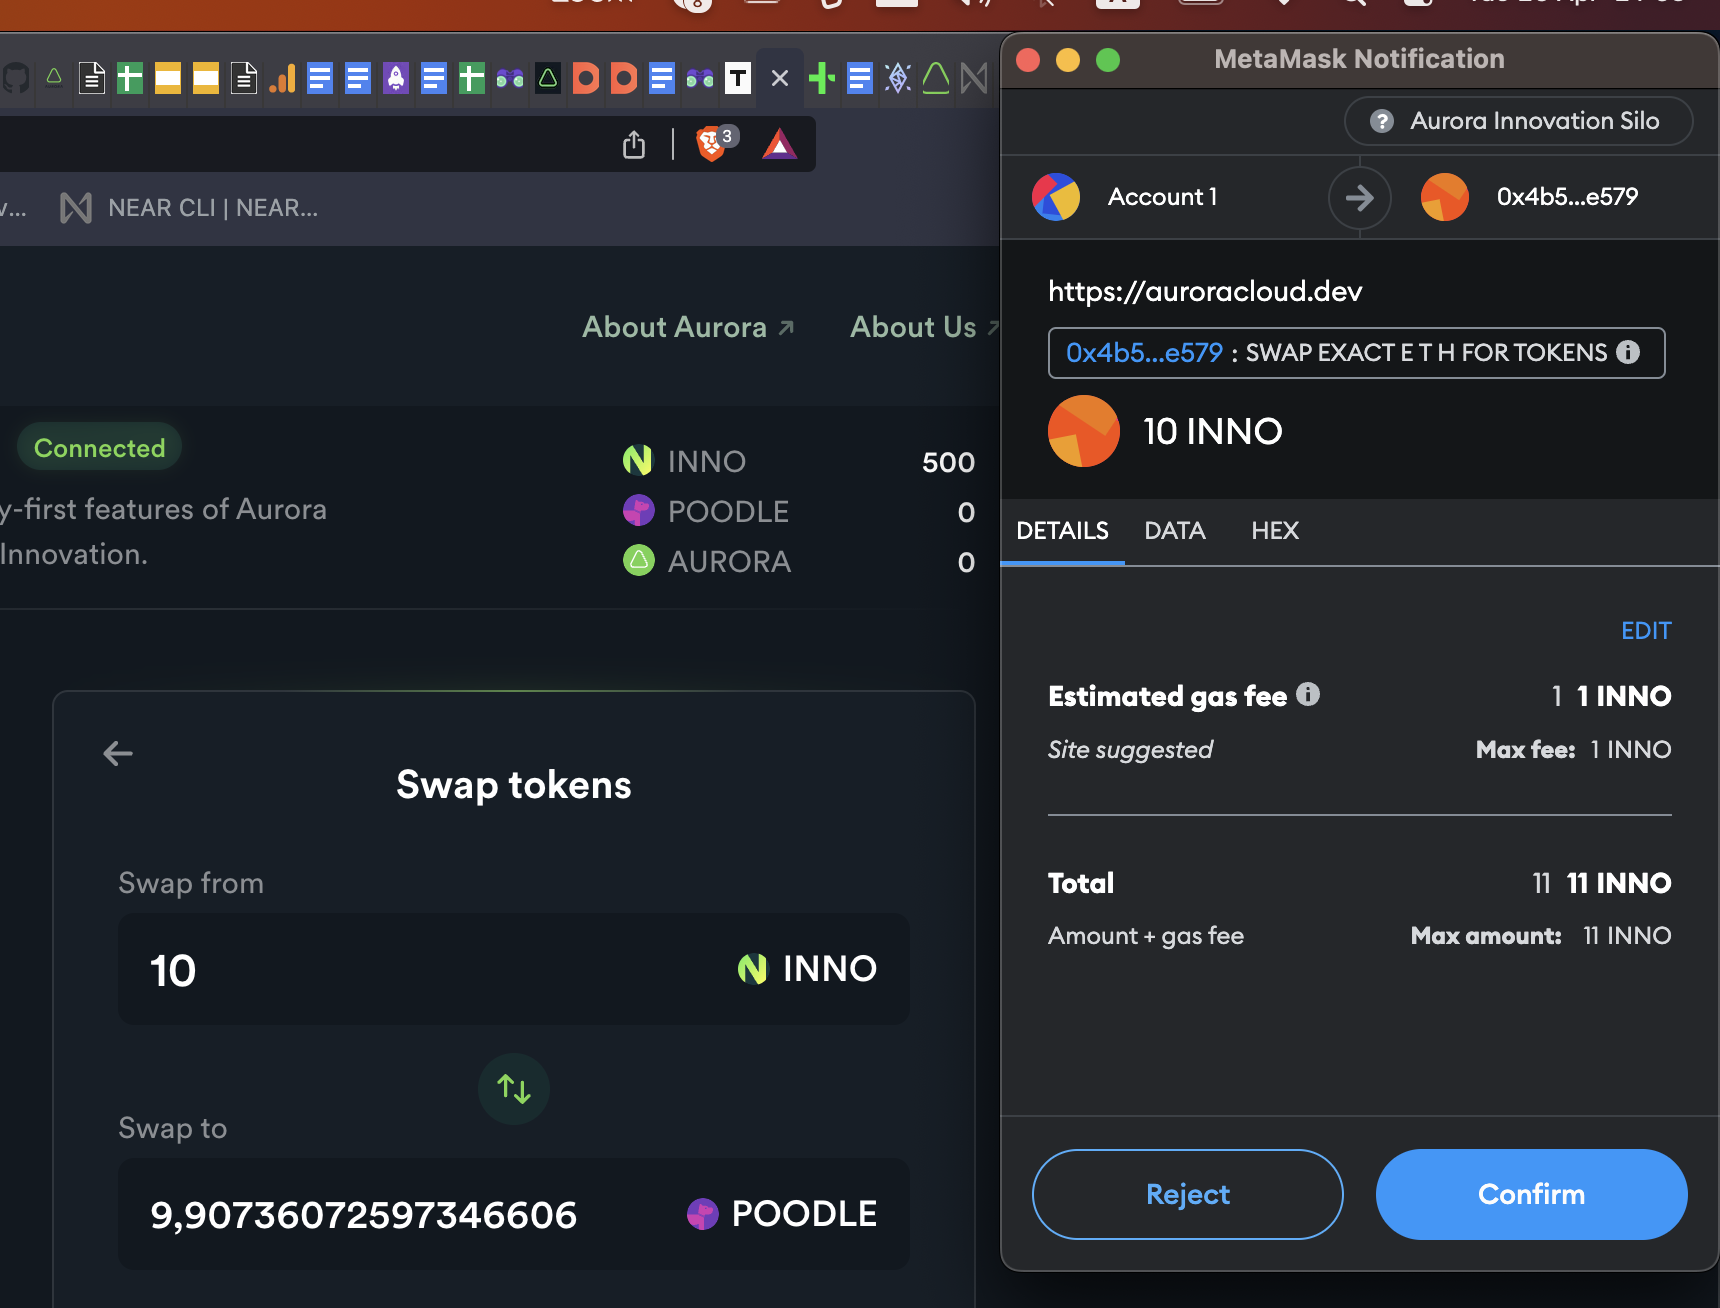This screenshot has width=1720, height=1308.
Task: Open the white T icon tab
Action: point(738,78)
